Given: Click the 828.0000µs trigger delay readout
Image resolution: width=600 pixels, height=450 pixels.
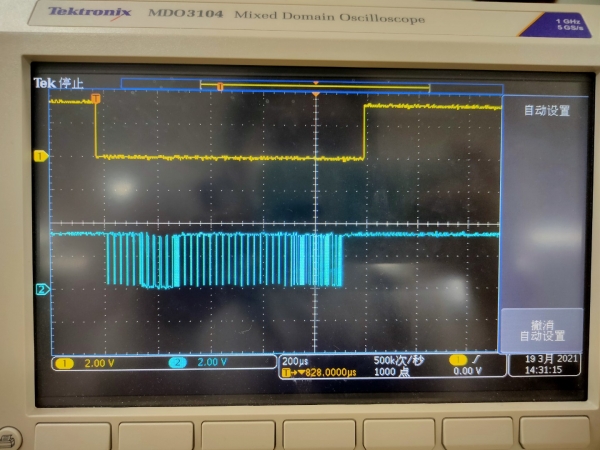Looking at the screenshot, I should pyautogui.click(x=320, y=372).
